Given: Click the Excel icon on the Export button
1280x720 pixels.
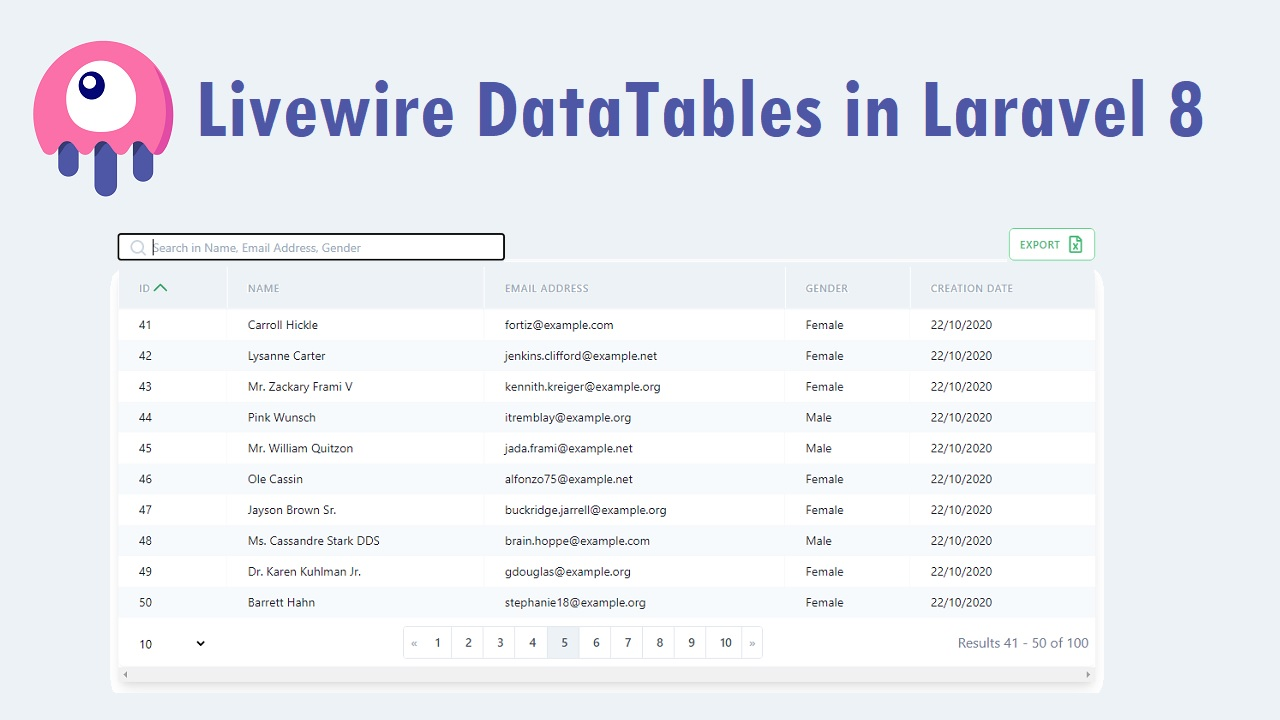Looking at the screenshot, I should [x=1076, y=244].
